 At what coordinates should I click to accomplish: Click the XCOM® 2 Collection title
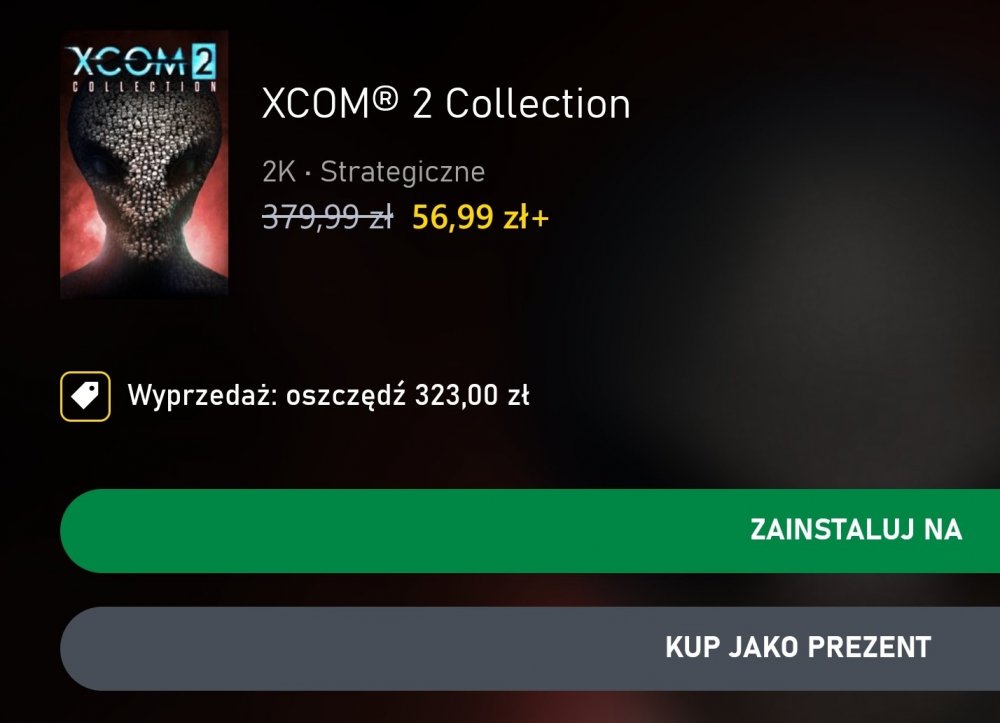[x=446, y=103]
